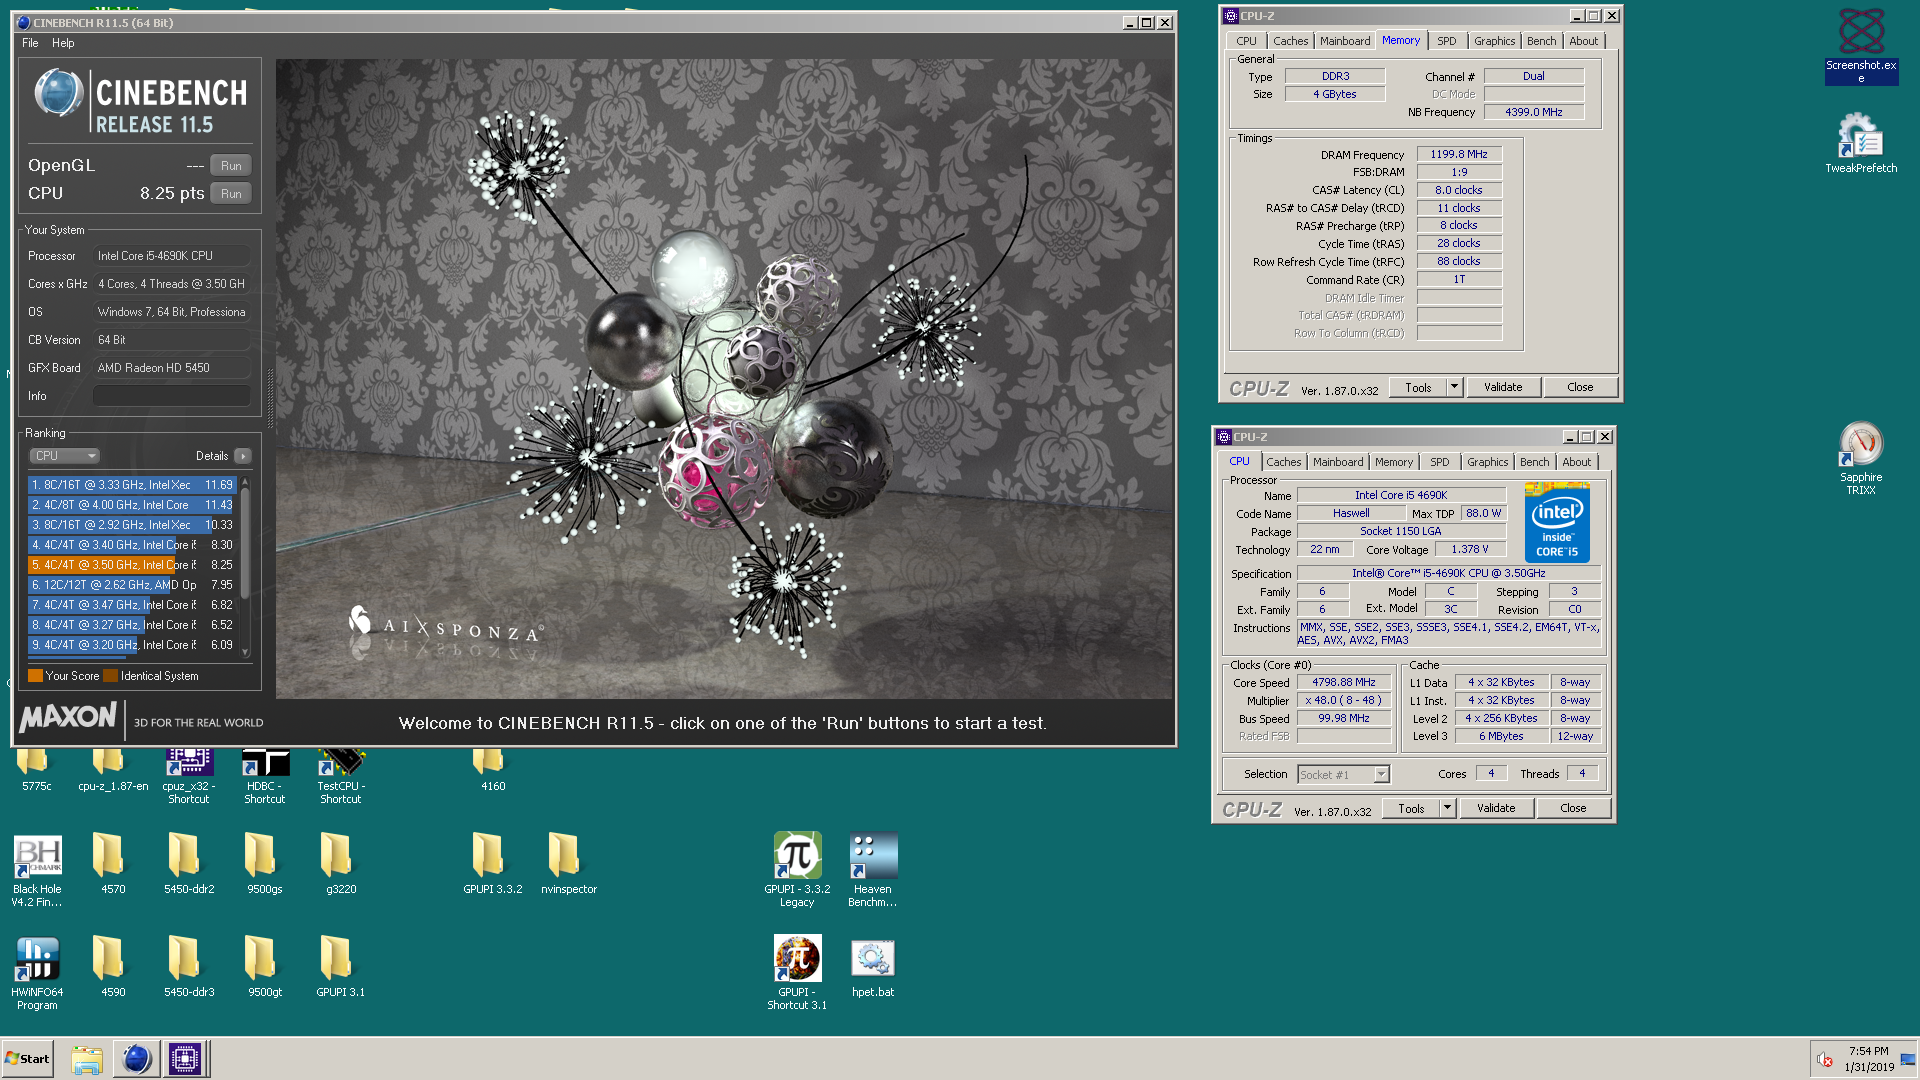Click Validate in lower CPU-Z window
Viewport: 1920px width, 1080px height.
coord(1496,809)
